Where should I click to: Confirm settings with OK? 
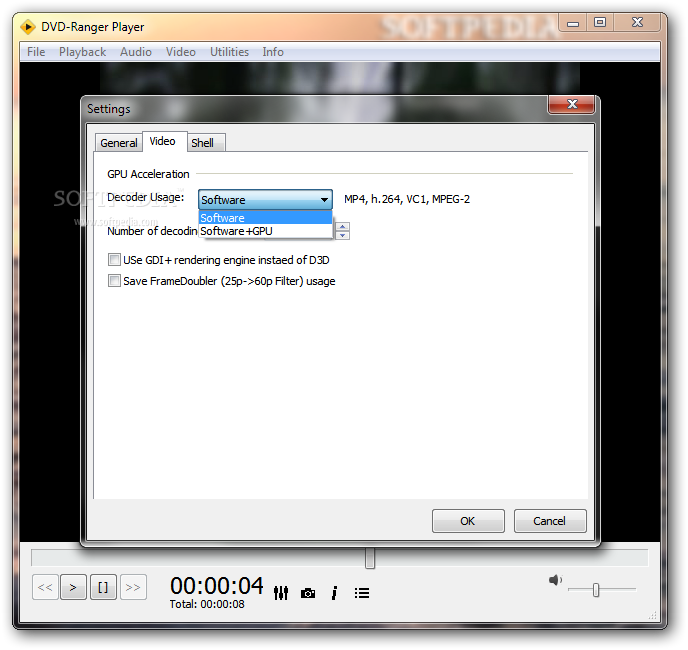click(468, 521)
